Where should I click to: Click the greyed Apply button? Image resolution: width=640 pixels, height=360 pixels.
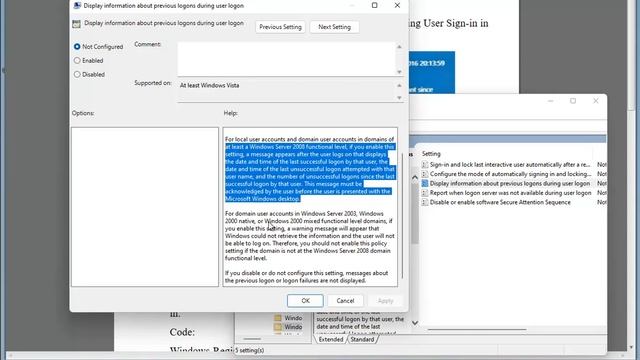click(385, 301)
